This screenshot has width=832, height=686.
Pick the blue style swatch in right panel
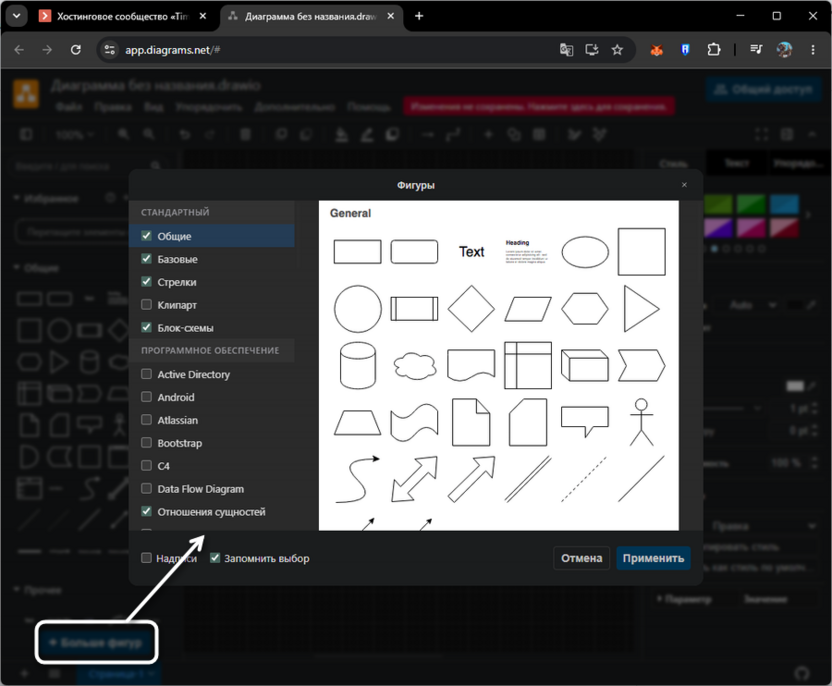click(x=784, y=205)
